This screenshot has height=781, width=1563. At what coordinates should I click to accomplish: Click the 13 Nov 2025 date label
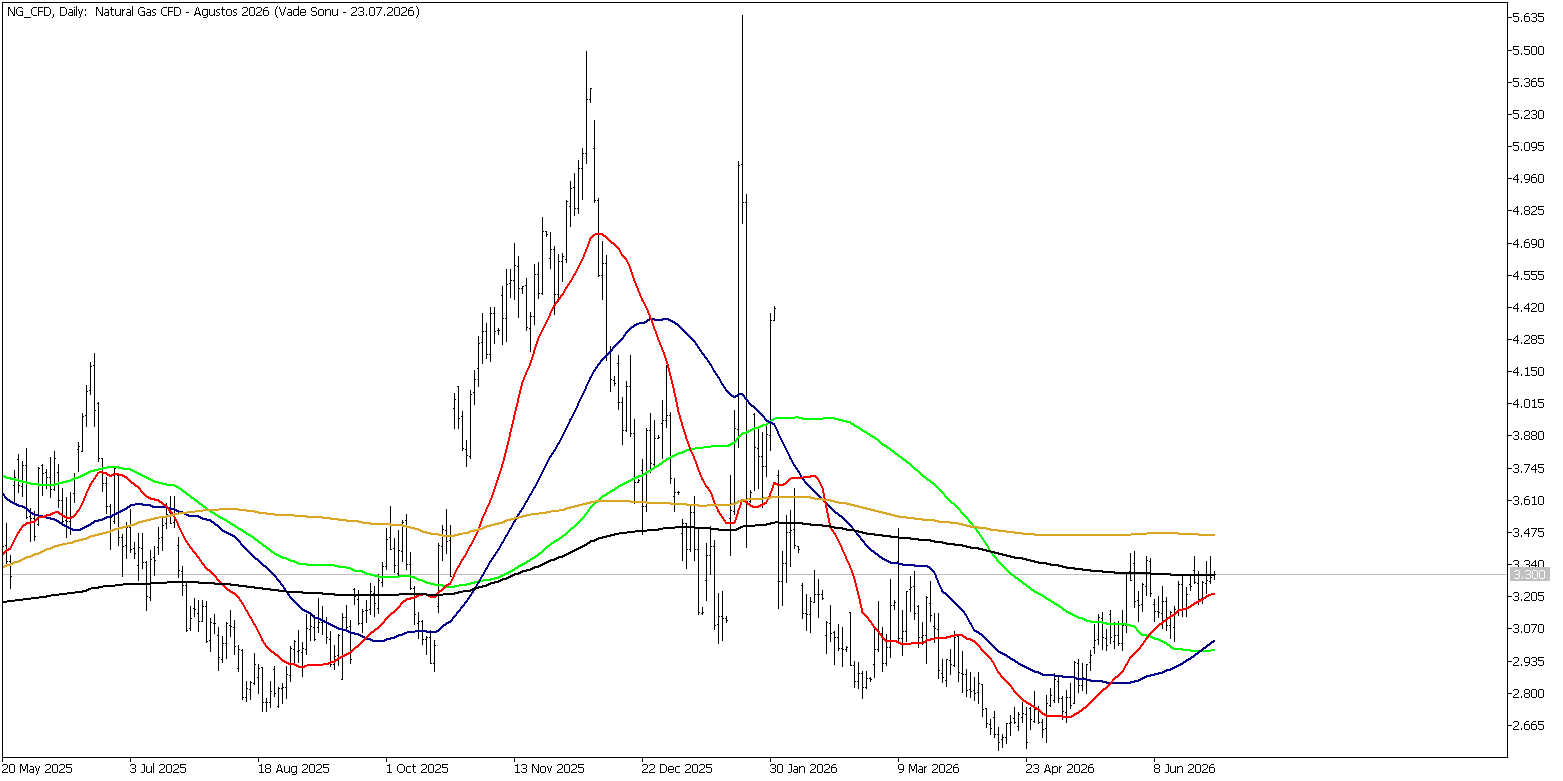550,770
